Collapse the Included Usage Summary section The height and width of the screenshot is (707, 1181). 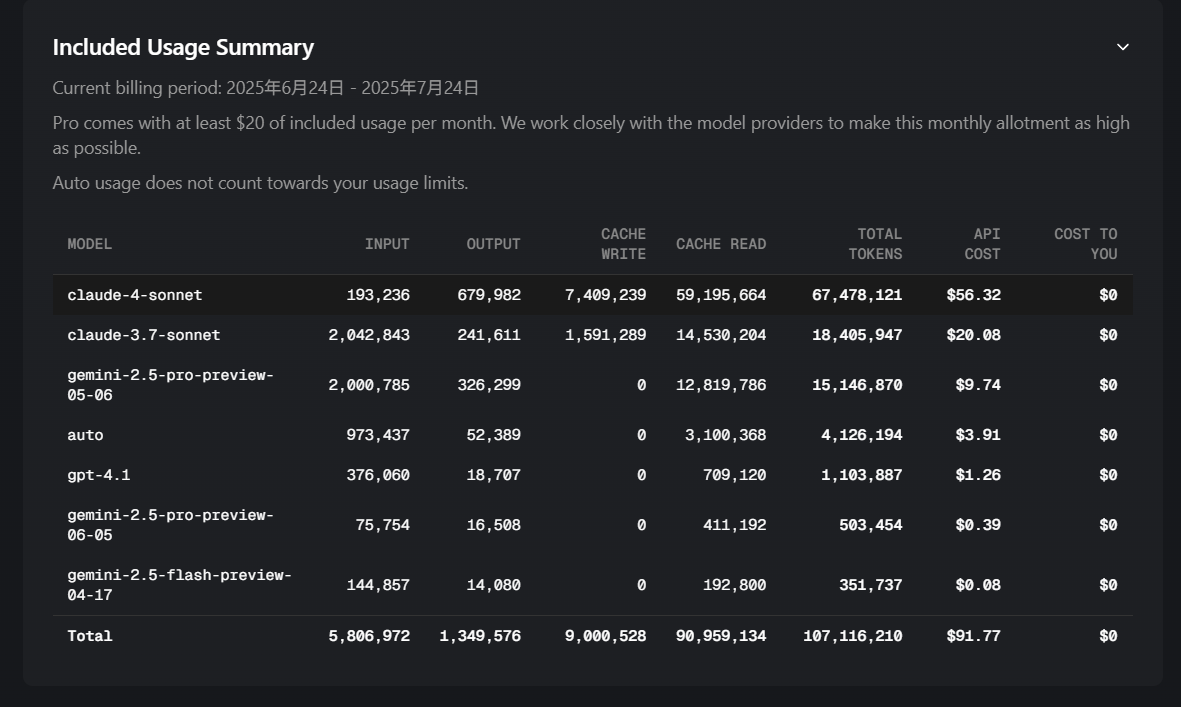tap(1122, 47)
